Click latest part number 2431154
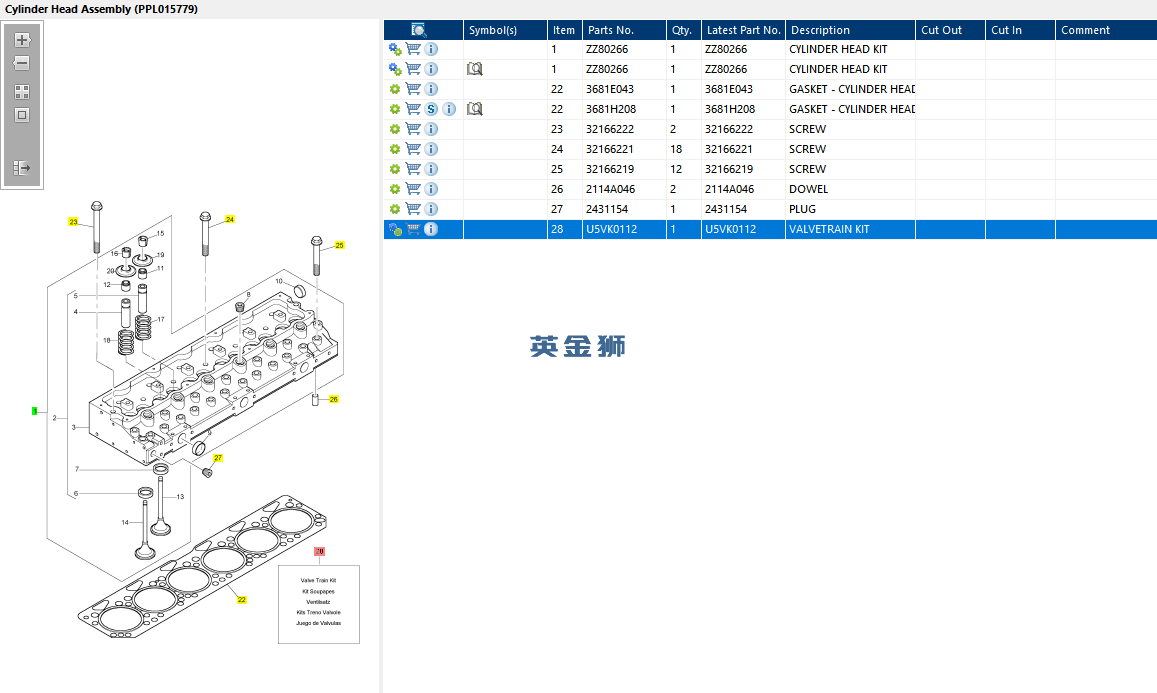 [x=743, y=209]
